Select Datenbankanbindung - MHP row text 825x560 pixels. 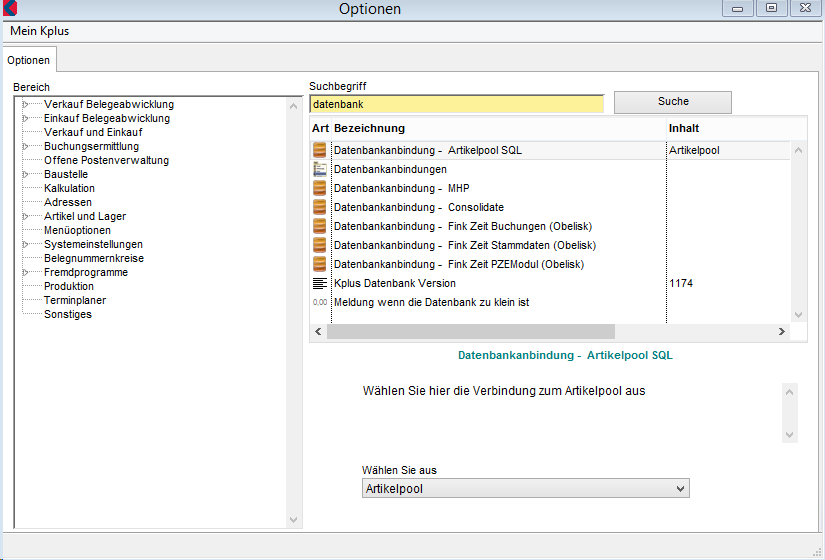(401, 188)
